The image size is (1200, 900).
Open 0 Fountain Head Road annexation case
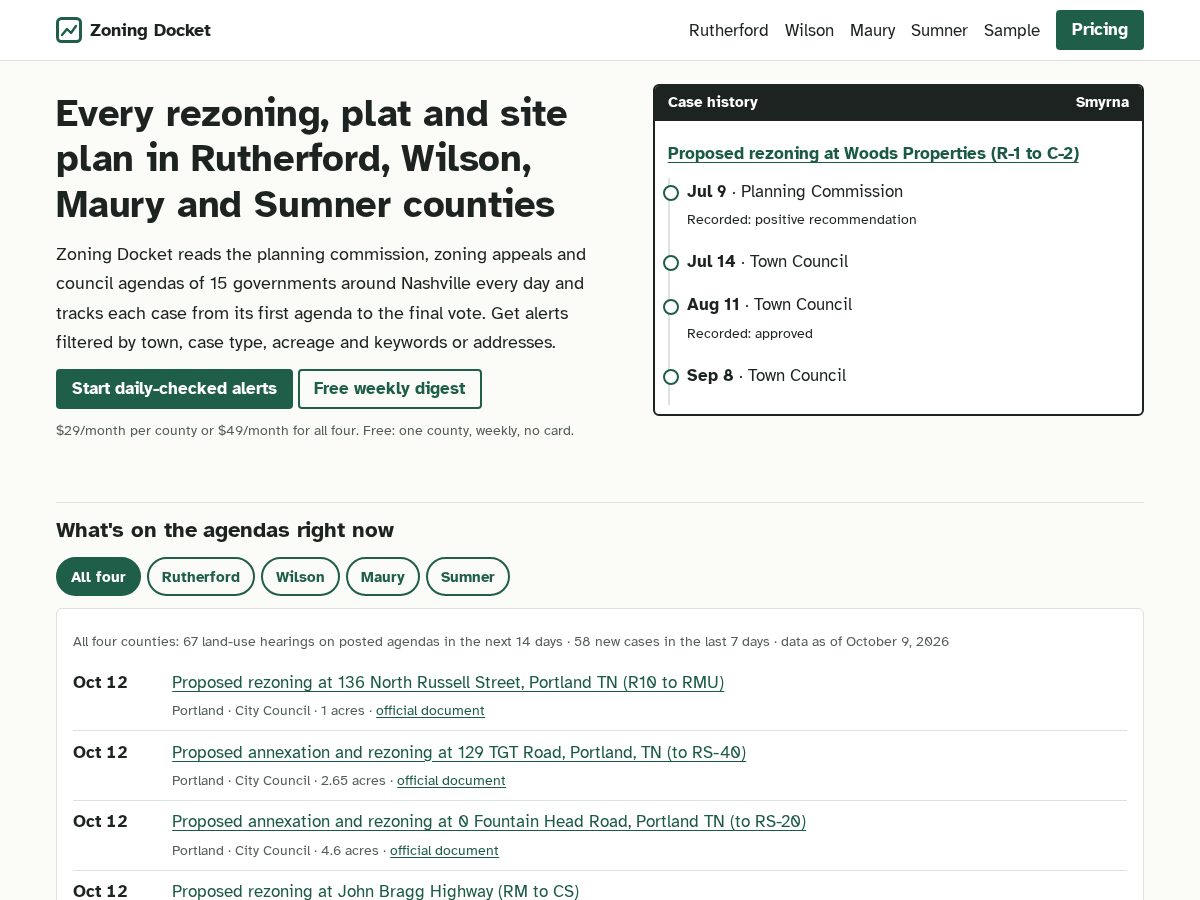pos(489,821)
